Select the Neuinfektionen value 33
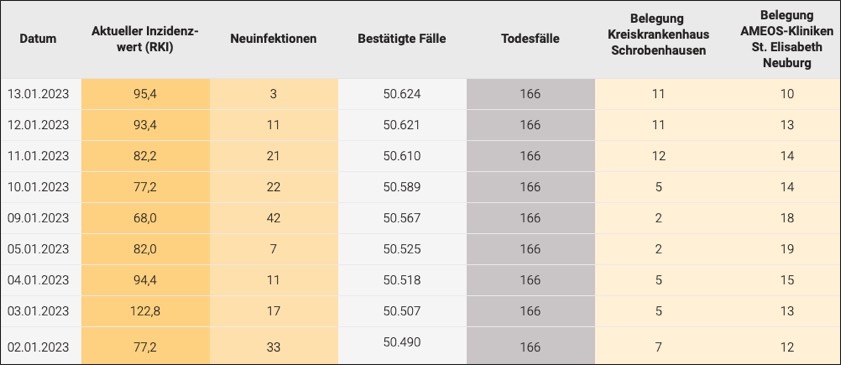 [x=274, y=347]
